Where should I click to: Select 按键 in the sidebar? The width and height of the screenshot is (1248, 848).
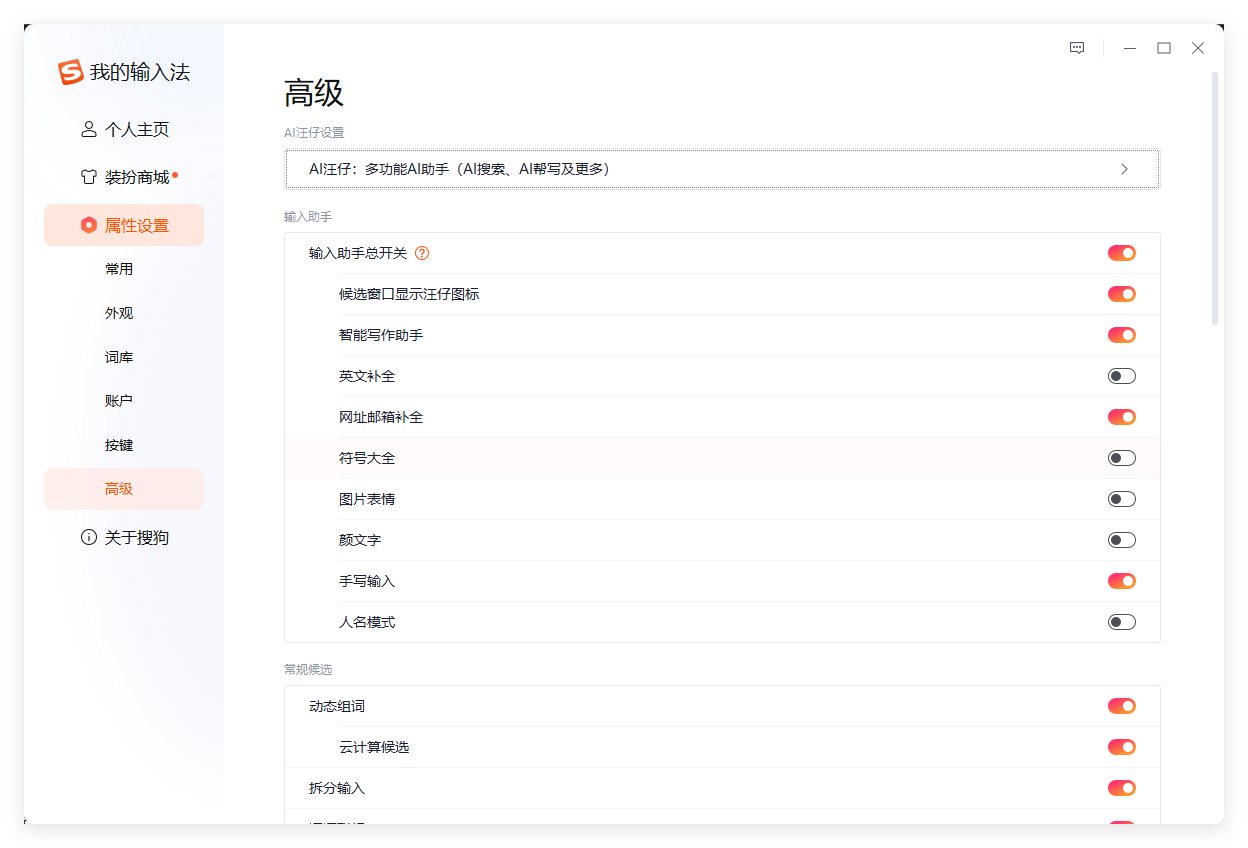click(119, 444)
